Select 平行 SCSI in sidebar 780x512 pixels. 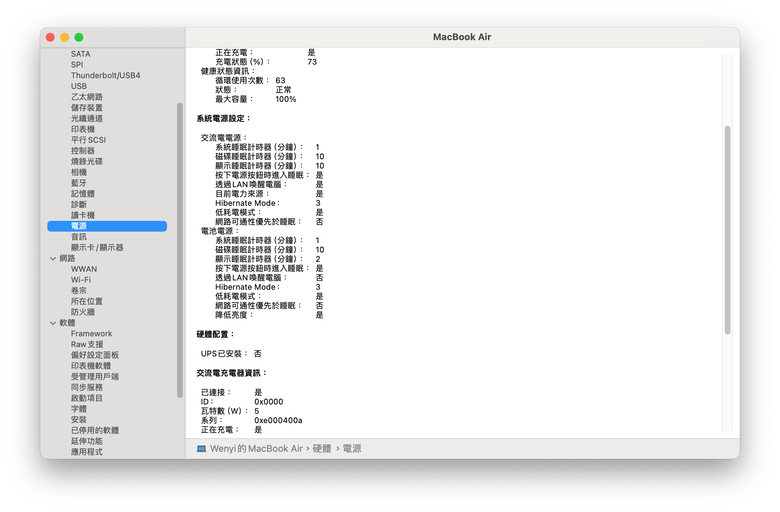click(x=88, y=140)
